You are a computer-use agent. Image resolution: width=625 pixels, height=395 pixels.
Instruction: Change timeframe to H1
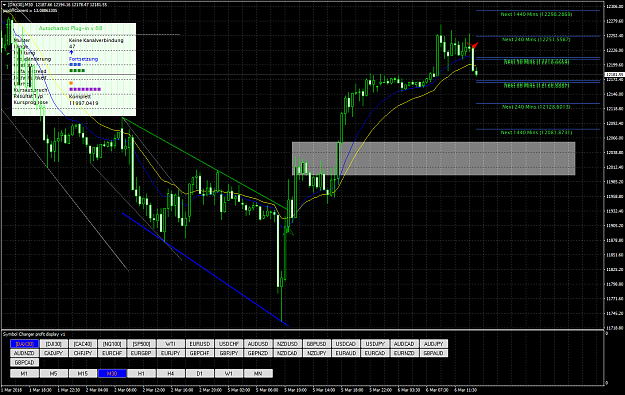pyautogui.click(x=141, y=373)
